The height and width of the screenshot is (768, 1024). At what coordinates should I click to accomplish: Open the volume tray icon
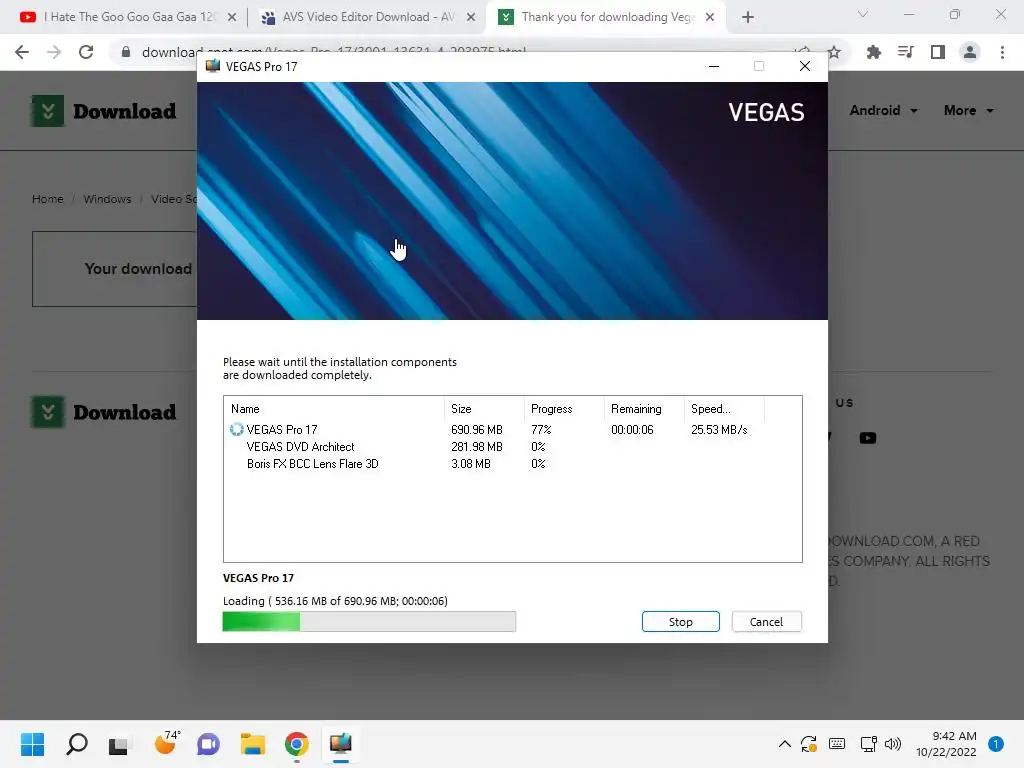click(x=892, y=744)
